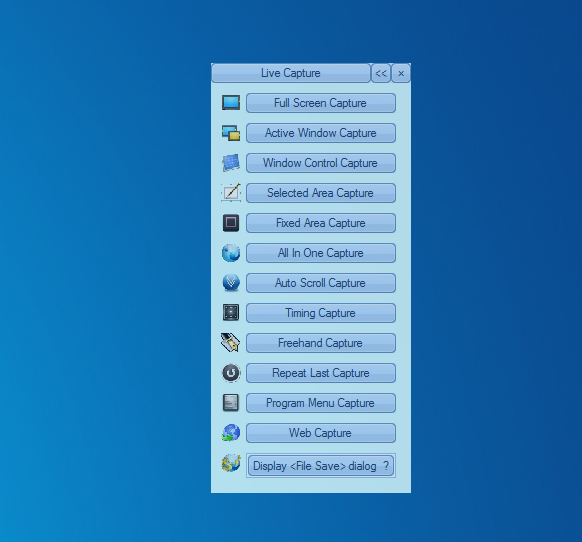
Task: Launch the Auto Scroll Capture button
Action: click(321, 283)
